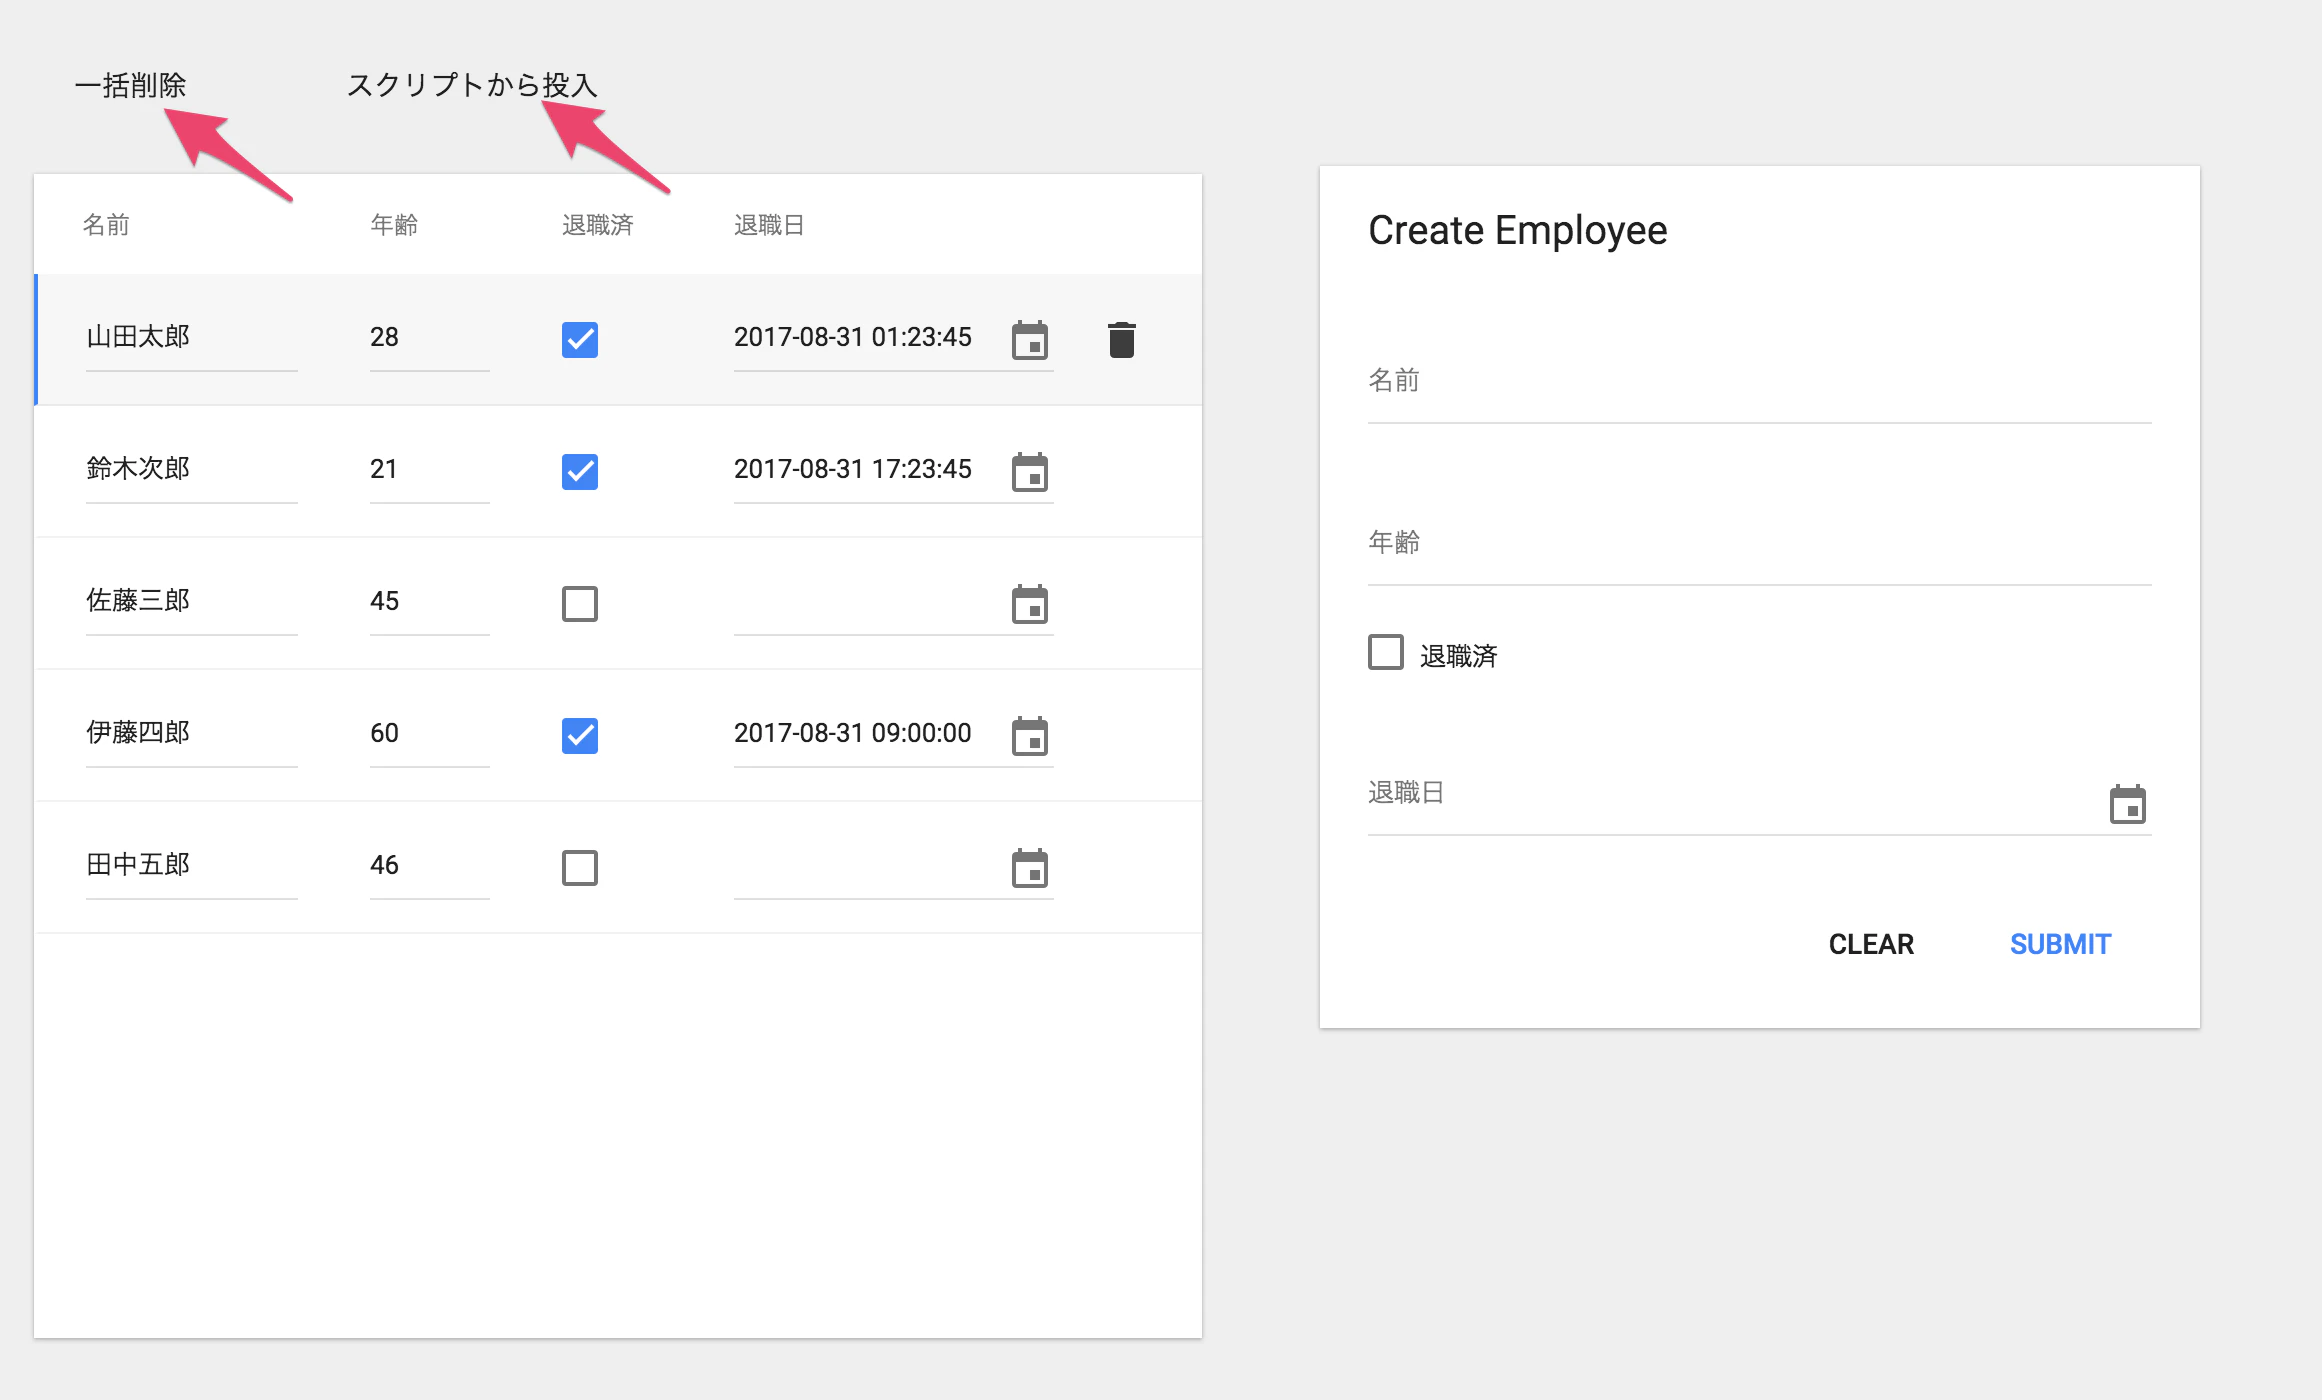Click the 退職済 column header
Viewport: 2322px width, 1400px height.
(x=598, y=225)
